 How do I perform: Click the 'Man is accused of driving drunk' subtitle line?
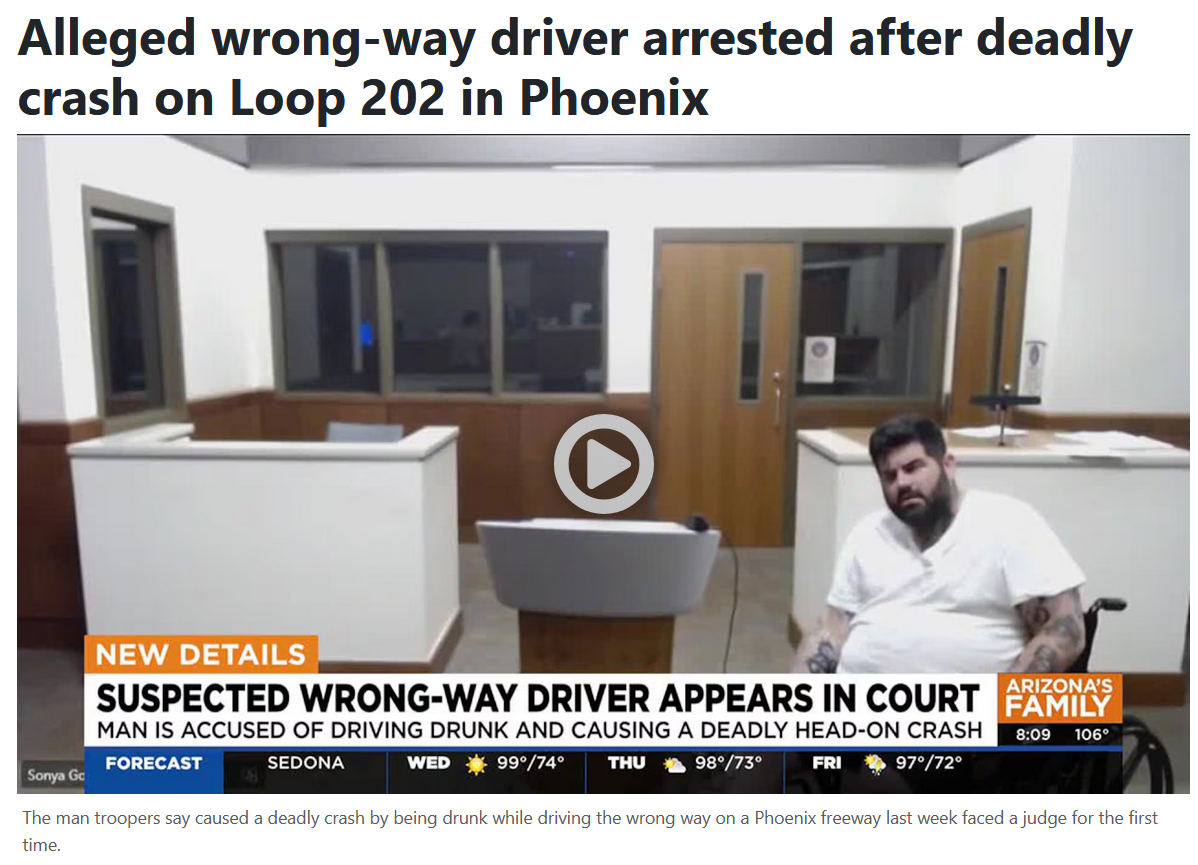click(539, 731)
